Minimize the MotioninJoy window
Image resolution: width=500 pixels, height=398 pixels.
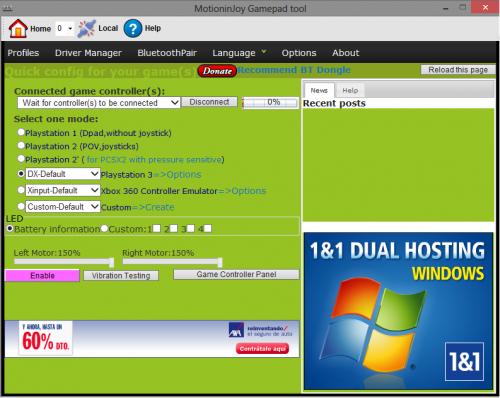point(446,8)
